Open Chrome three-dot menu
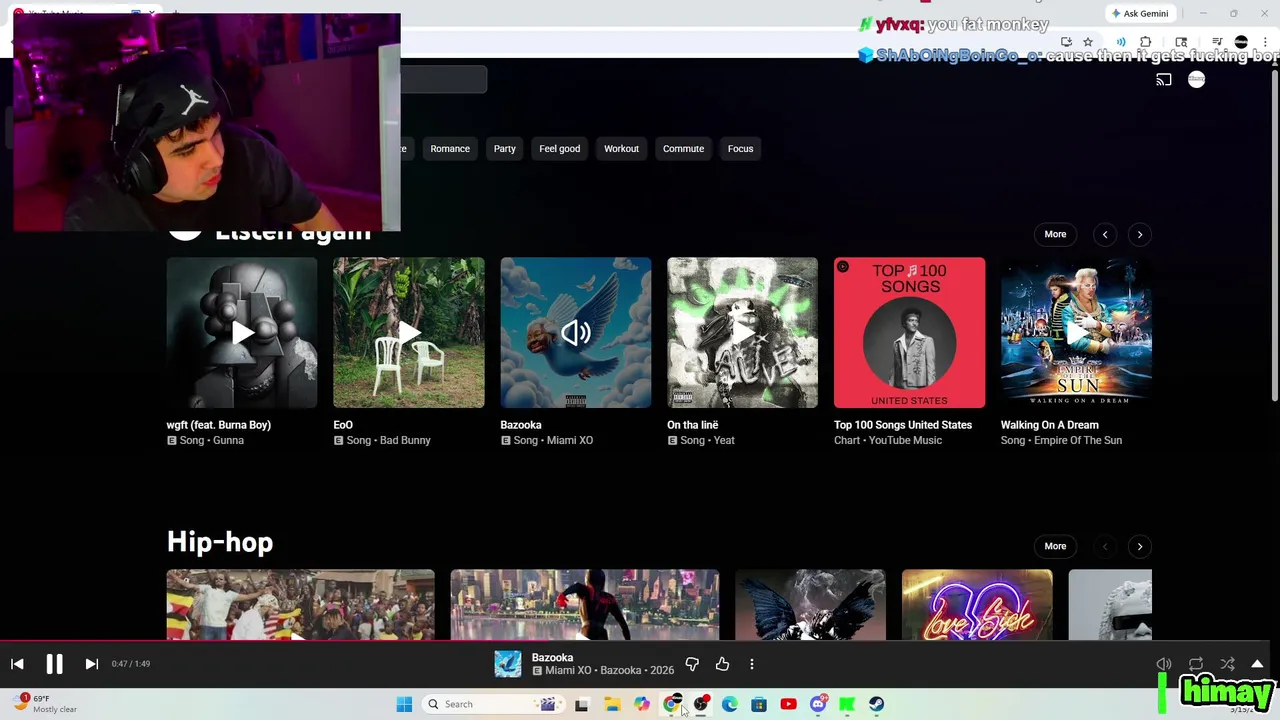1280x720 pixels. [x=1265, y=42]
